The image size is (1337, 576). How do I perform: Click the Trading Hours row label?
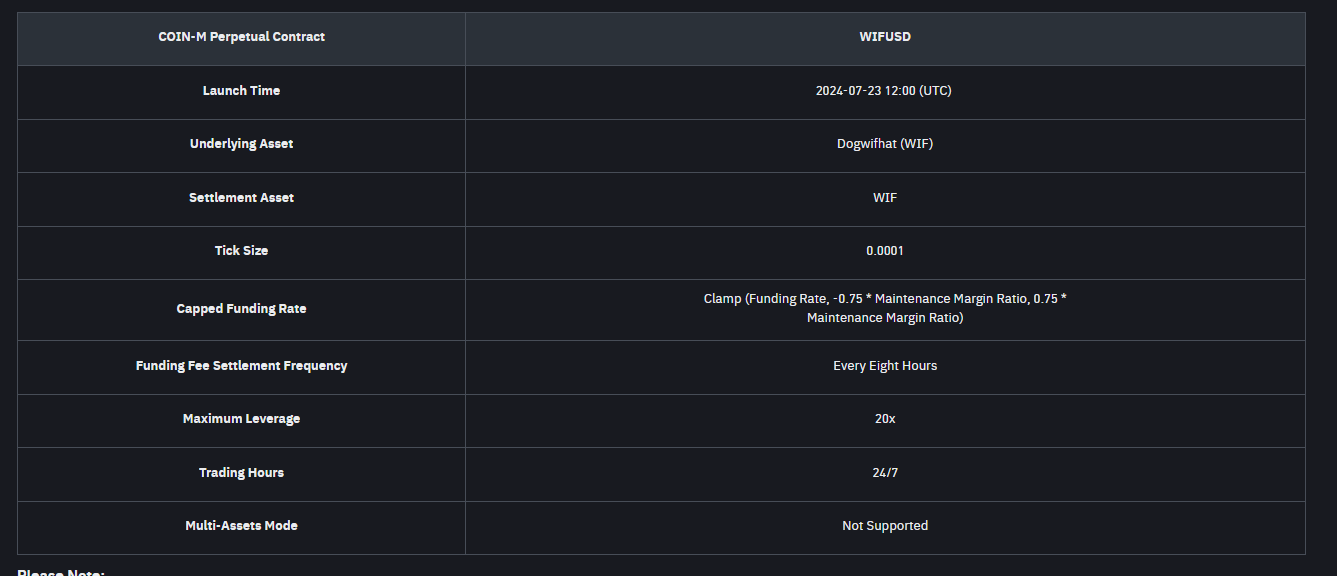(x=241, y=473)
